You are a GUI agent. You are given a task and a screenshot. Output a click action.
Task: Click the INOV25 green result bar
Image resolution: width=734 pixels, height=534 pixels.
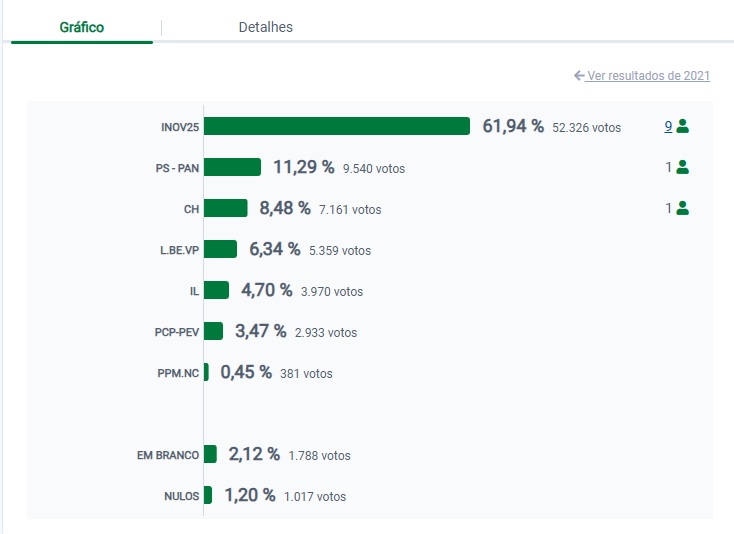click(x=337, y=126)
